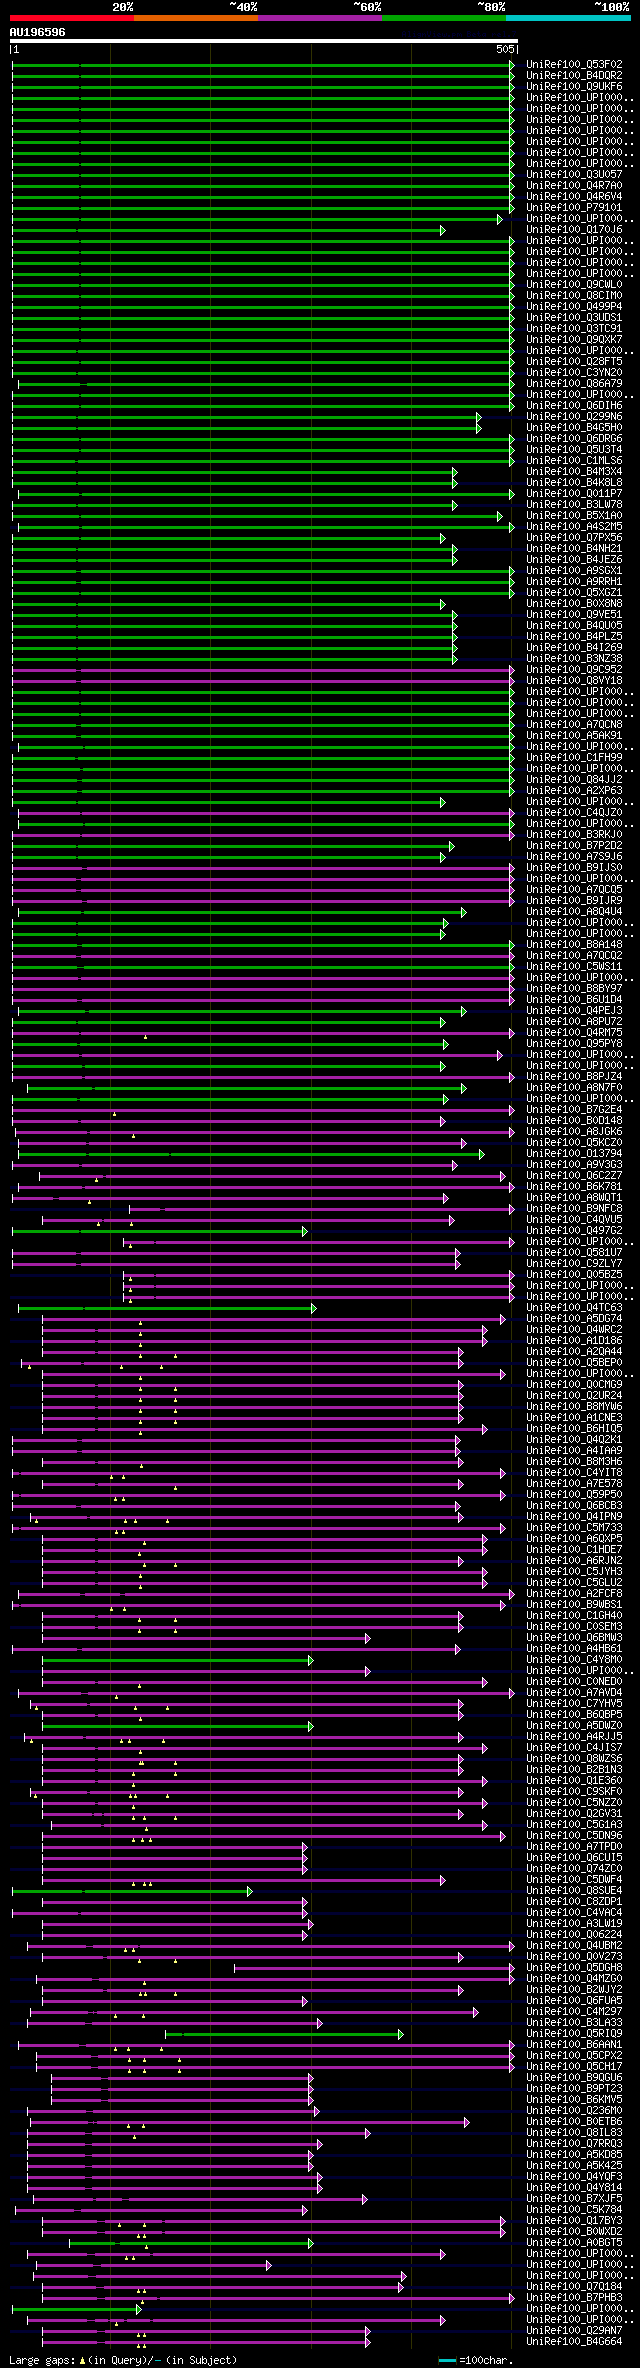Open hit UniRef100_P79101
The width and height of the screenshot is (640, 2368).
click(x=574, y=208)
